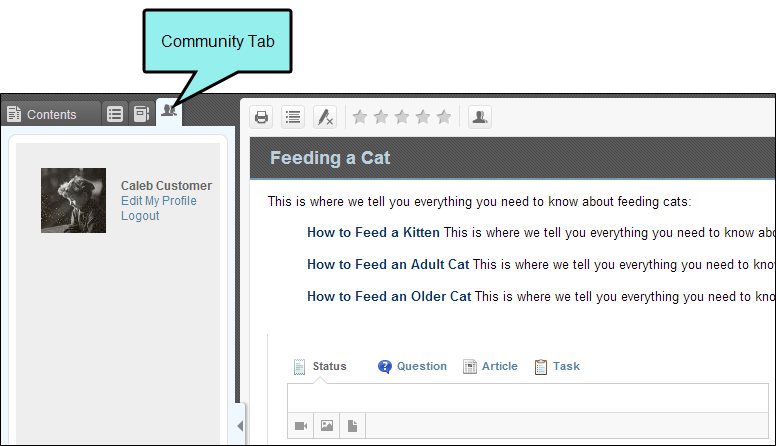The height and width of the screenshot is (446, 776).
Task: Click the remove highlight icon
Action: click(325, 117)
